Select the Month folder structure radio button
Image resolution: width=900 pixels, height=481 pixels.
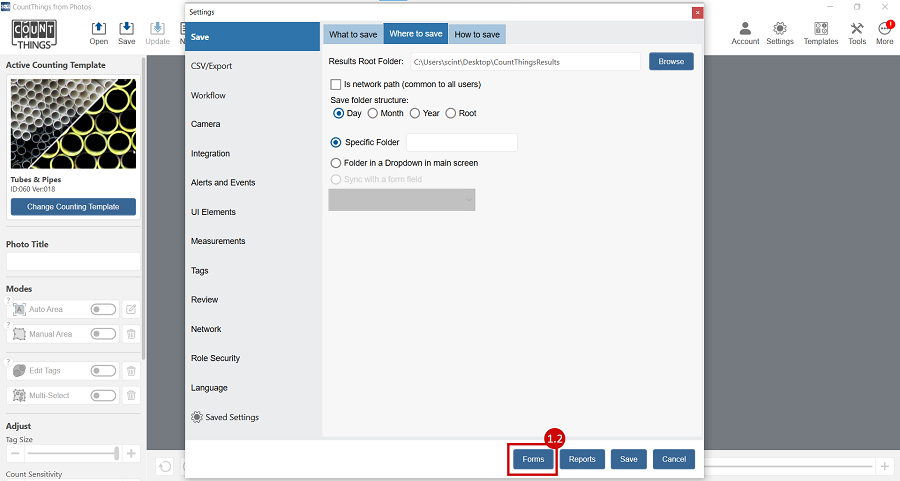coord(373,113)
